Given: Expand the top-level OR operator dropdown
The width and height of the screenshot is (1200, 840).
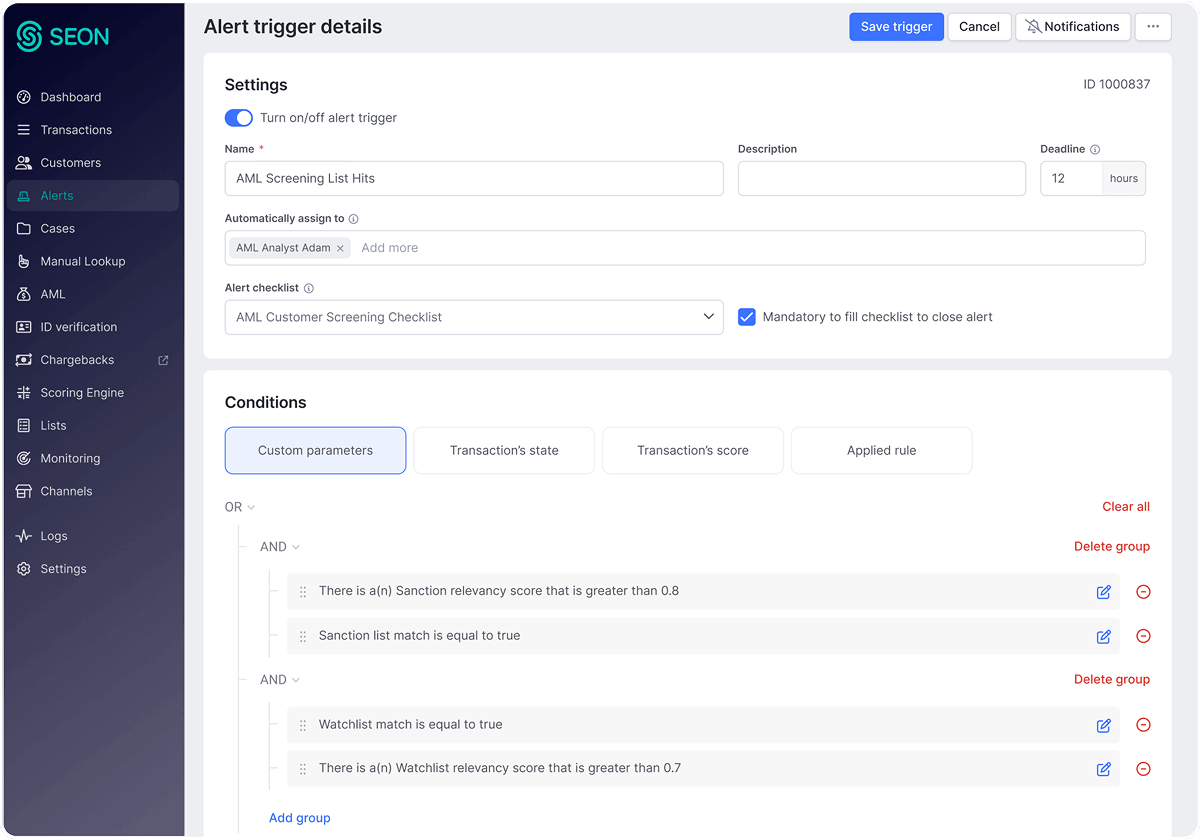Looking at the screenshot, I should tap(239, 507).
